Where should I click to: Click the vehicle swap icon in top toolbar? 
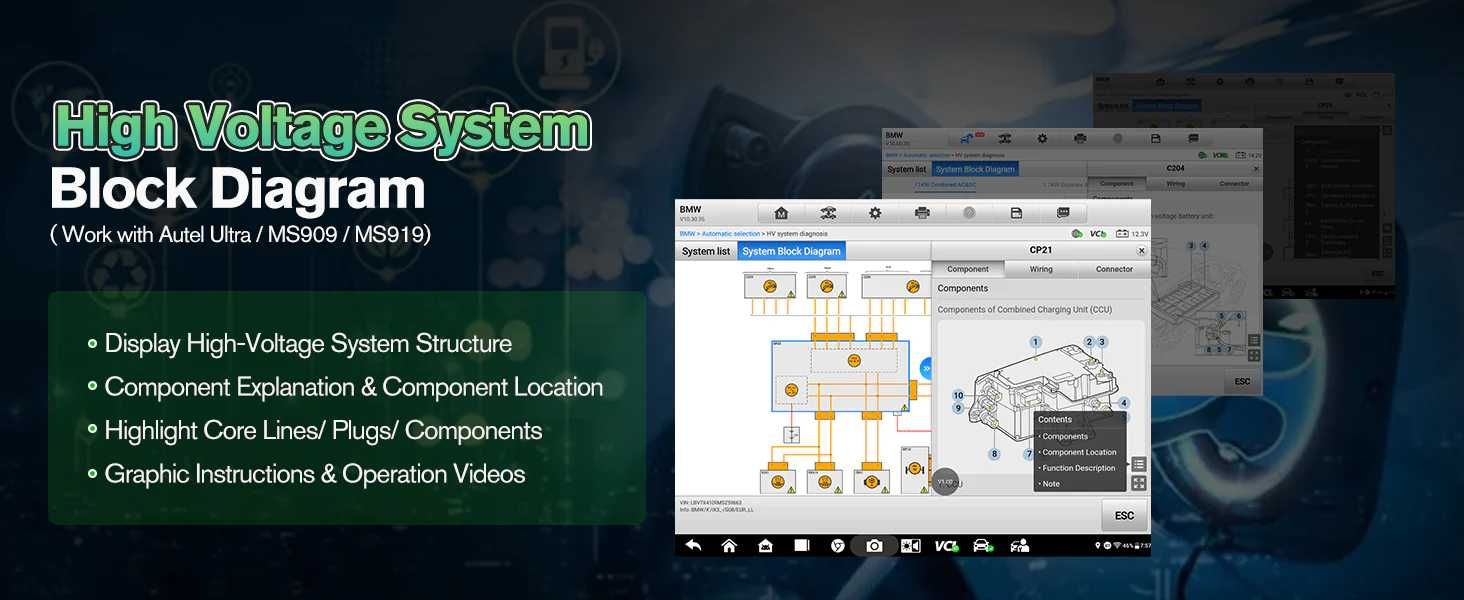[x=828, y=213]
